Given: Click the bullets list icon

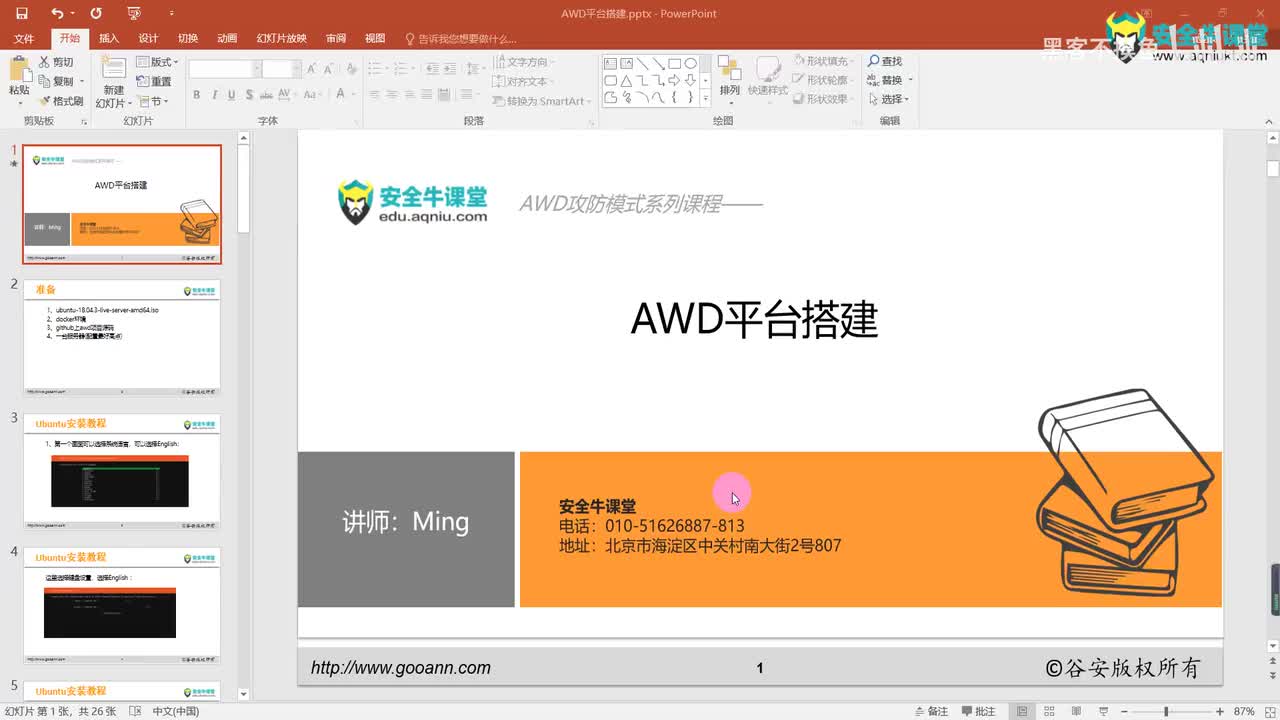Looking at the screenshot, I should point(375,69).
